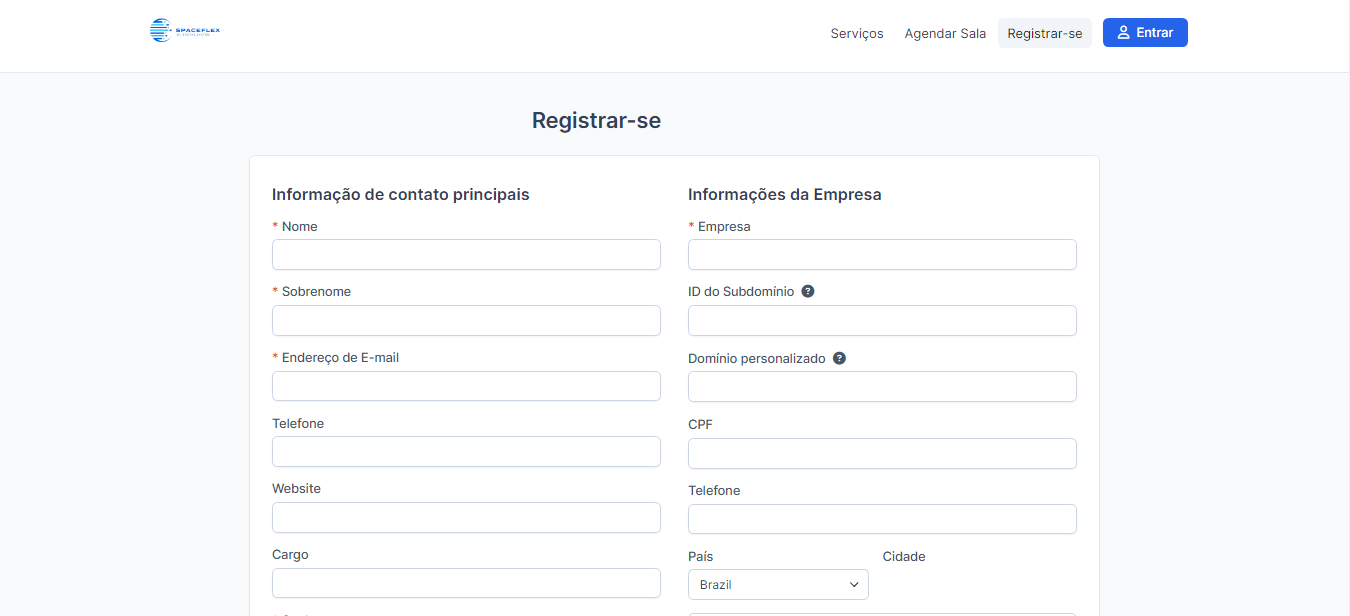This screenshot has height=616, width=1350.
Task: Open the País dropdown showing Brazil
Action: 778,585
